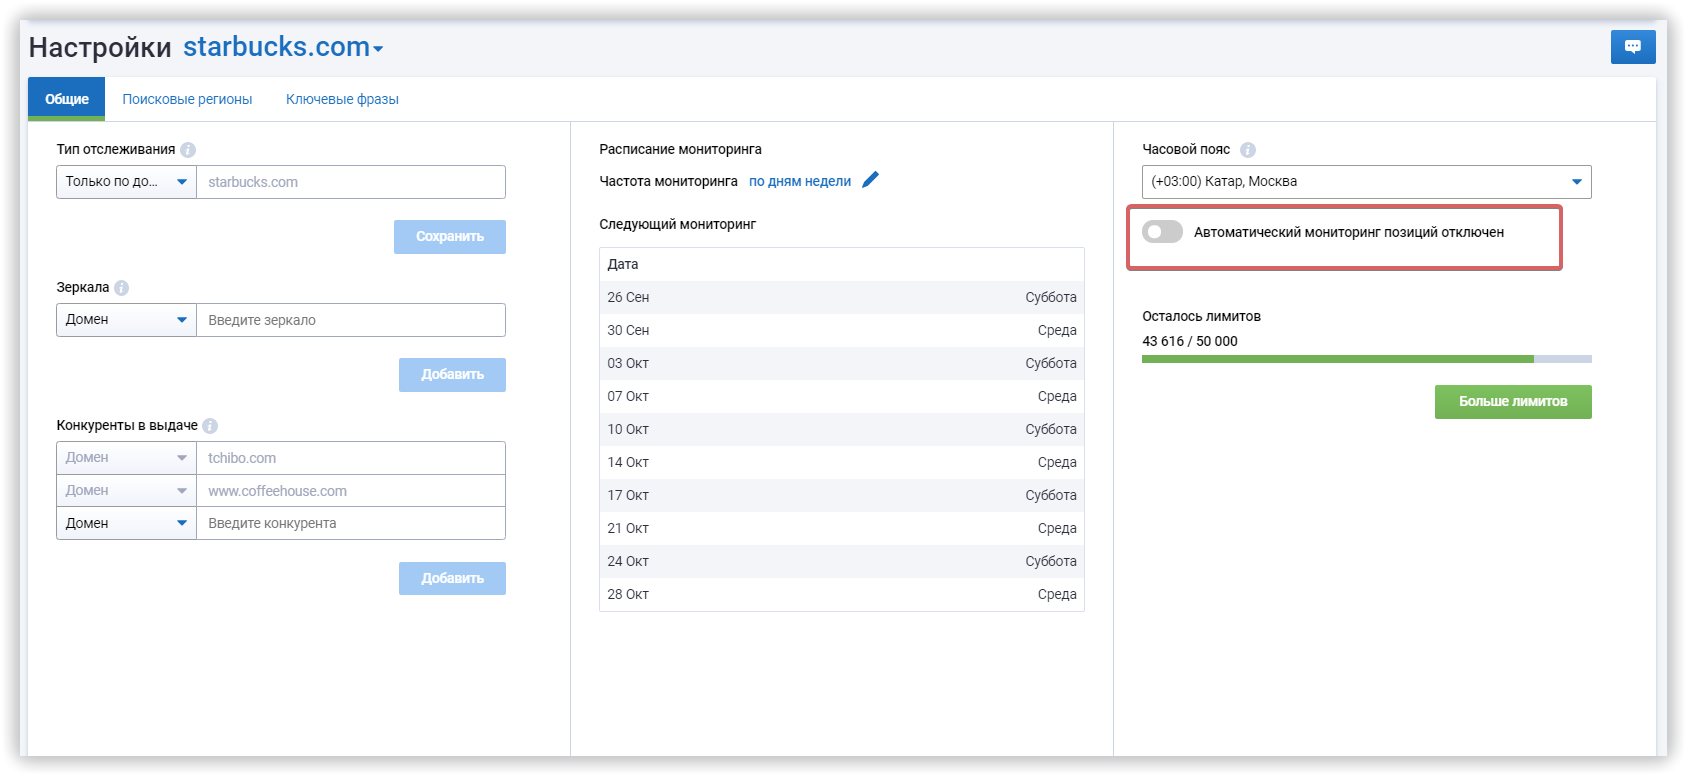
Task: Click the starbucks.com domain input field
Action: 351,182
